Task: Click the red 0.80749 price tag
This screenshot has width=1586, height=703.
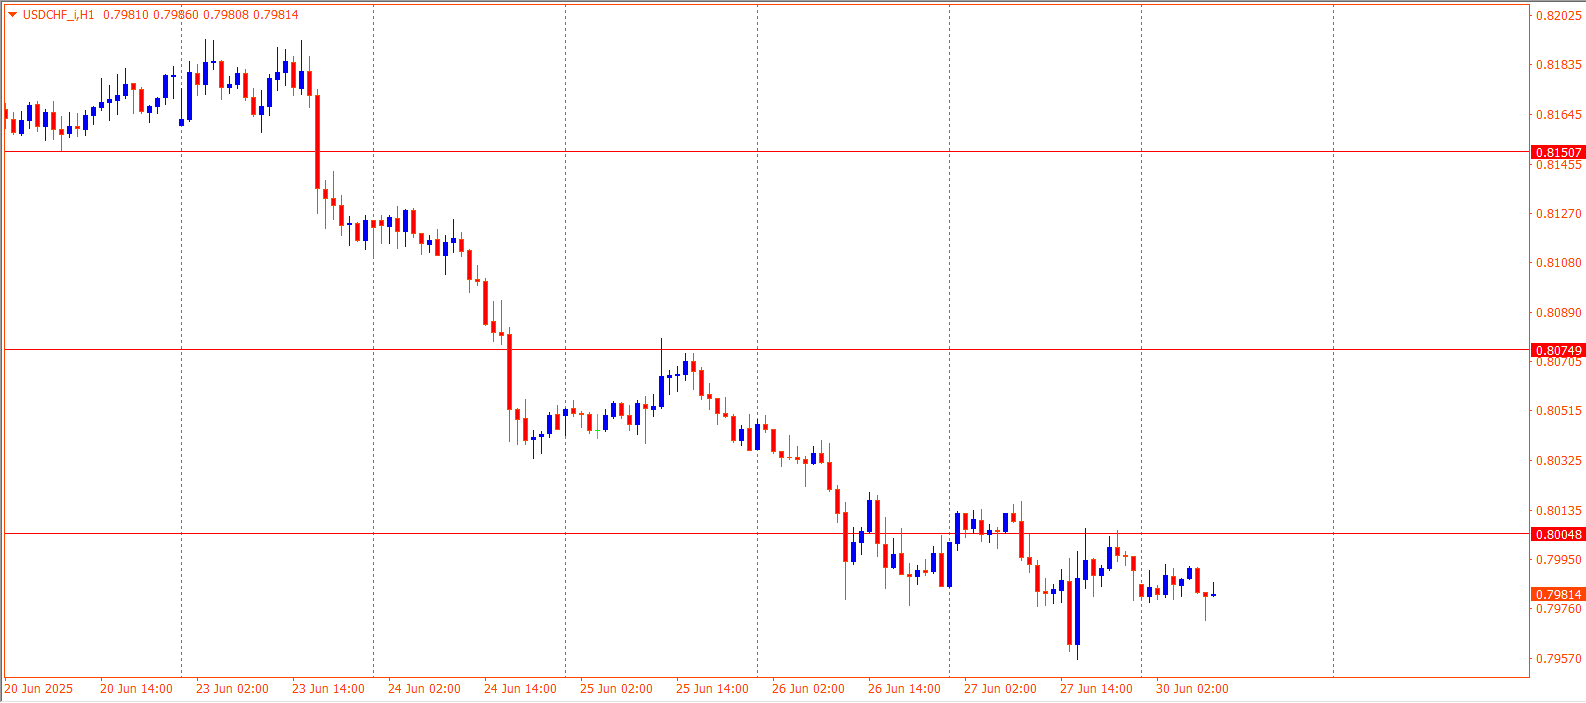Action: [x=1558, y=351]
